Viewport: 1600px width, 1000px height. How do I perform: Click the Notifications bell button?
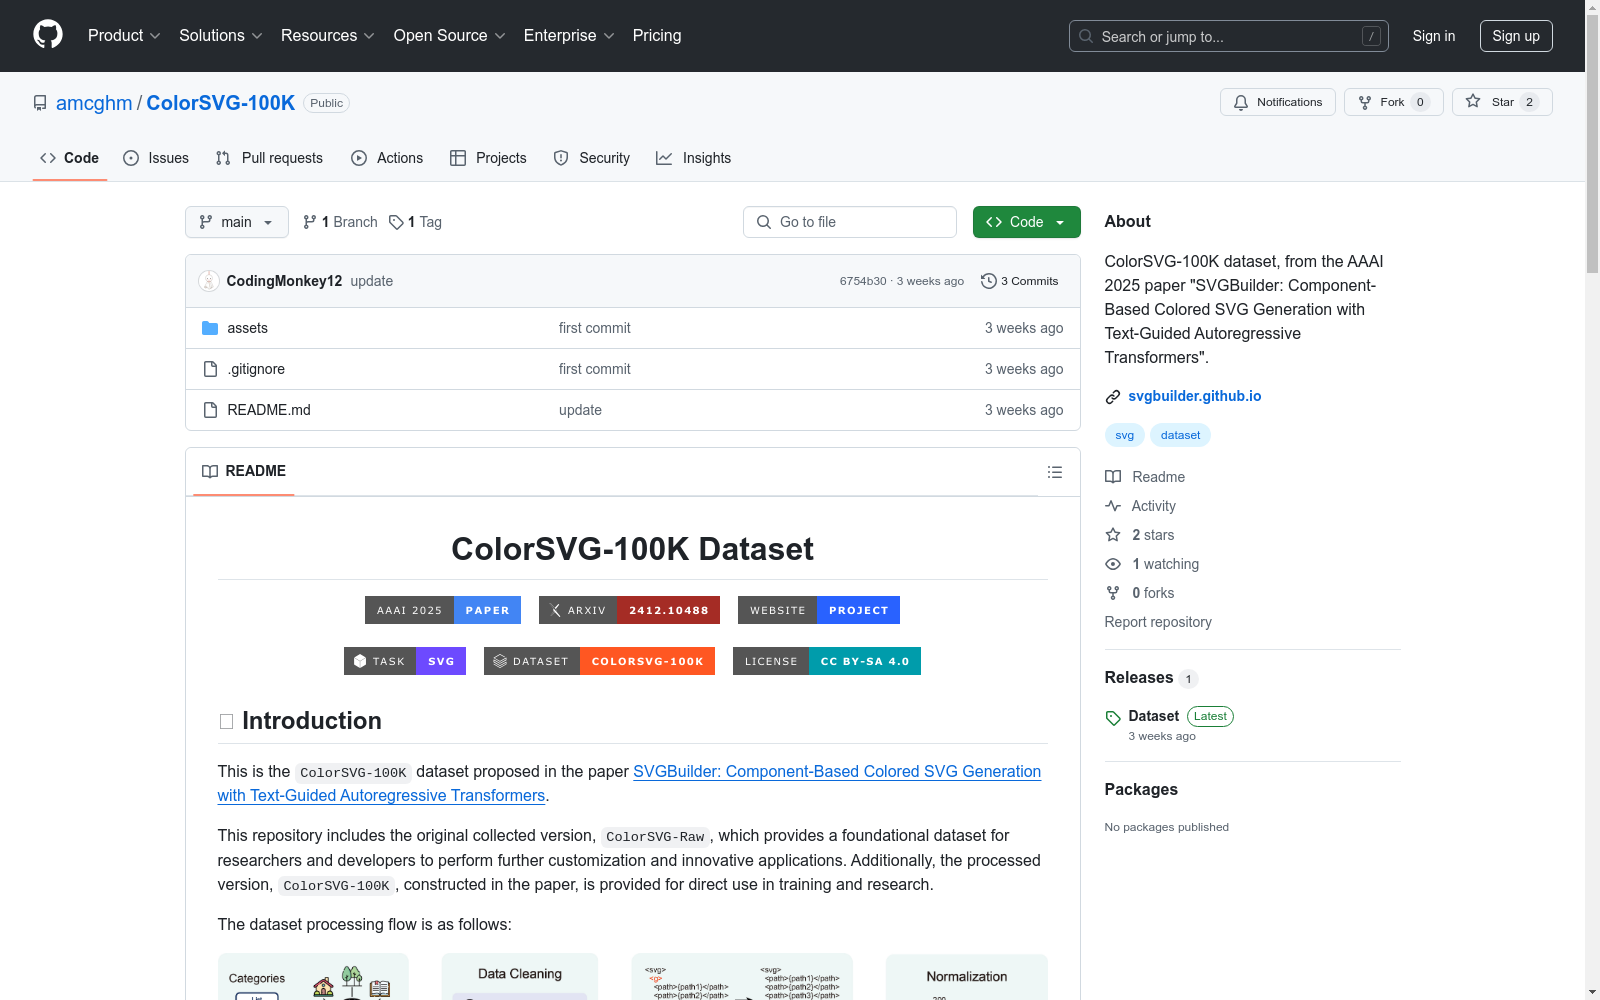[1278, 102]
